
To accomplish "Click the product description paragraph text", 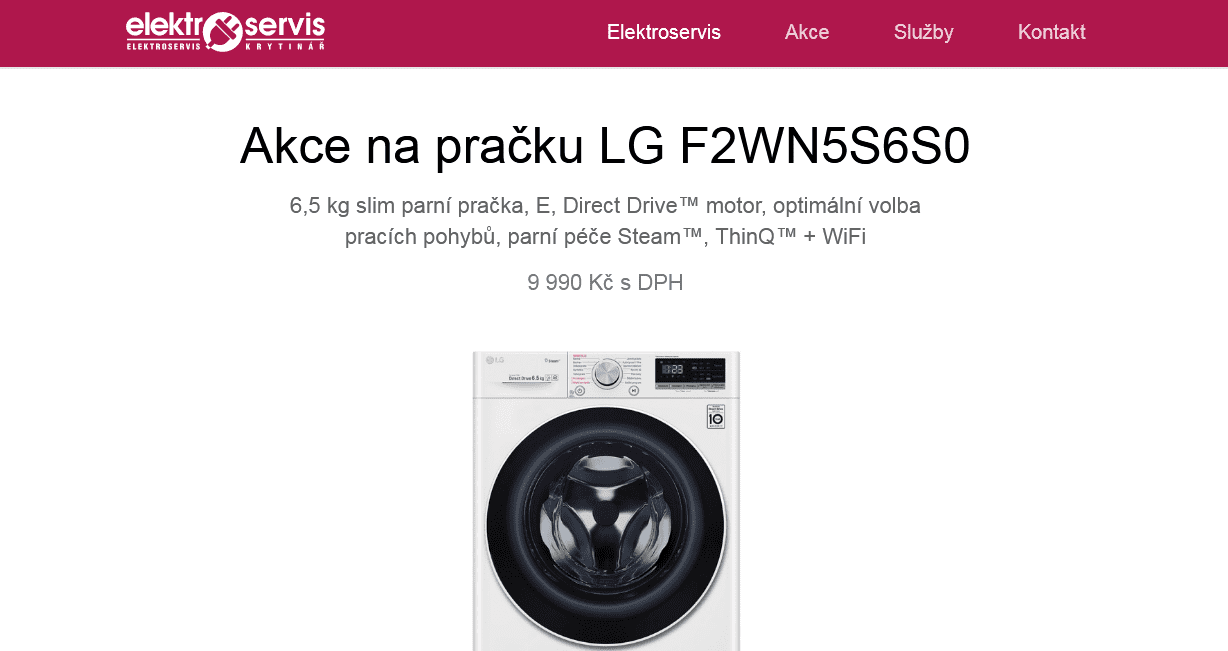I will (x=605, y=221).
